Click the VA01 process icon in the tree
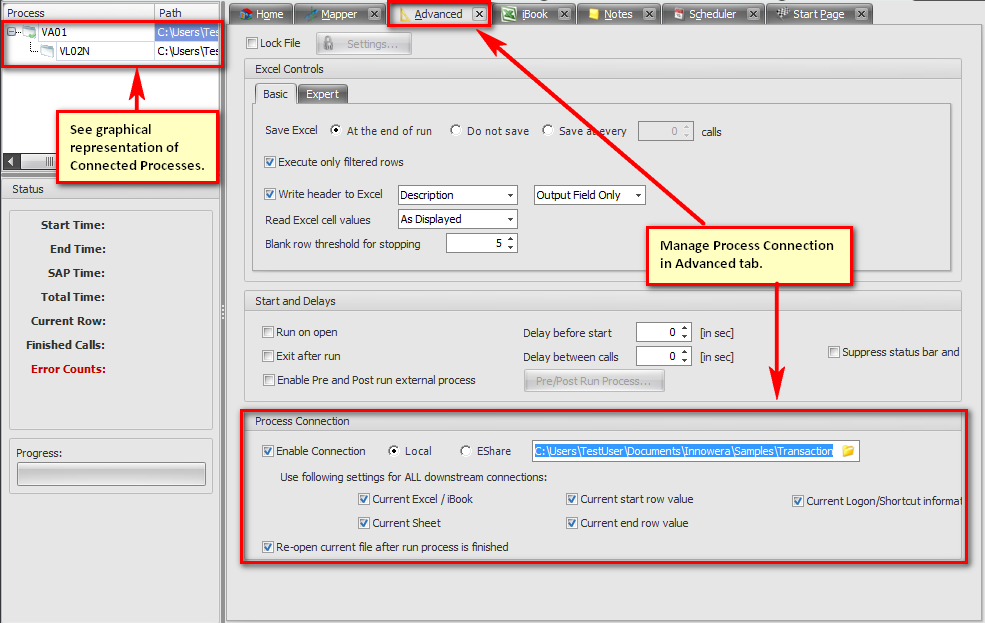 coord(28,32)
